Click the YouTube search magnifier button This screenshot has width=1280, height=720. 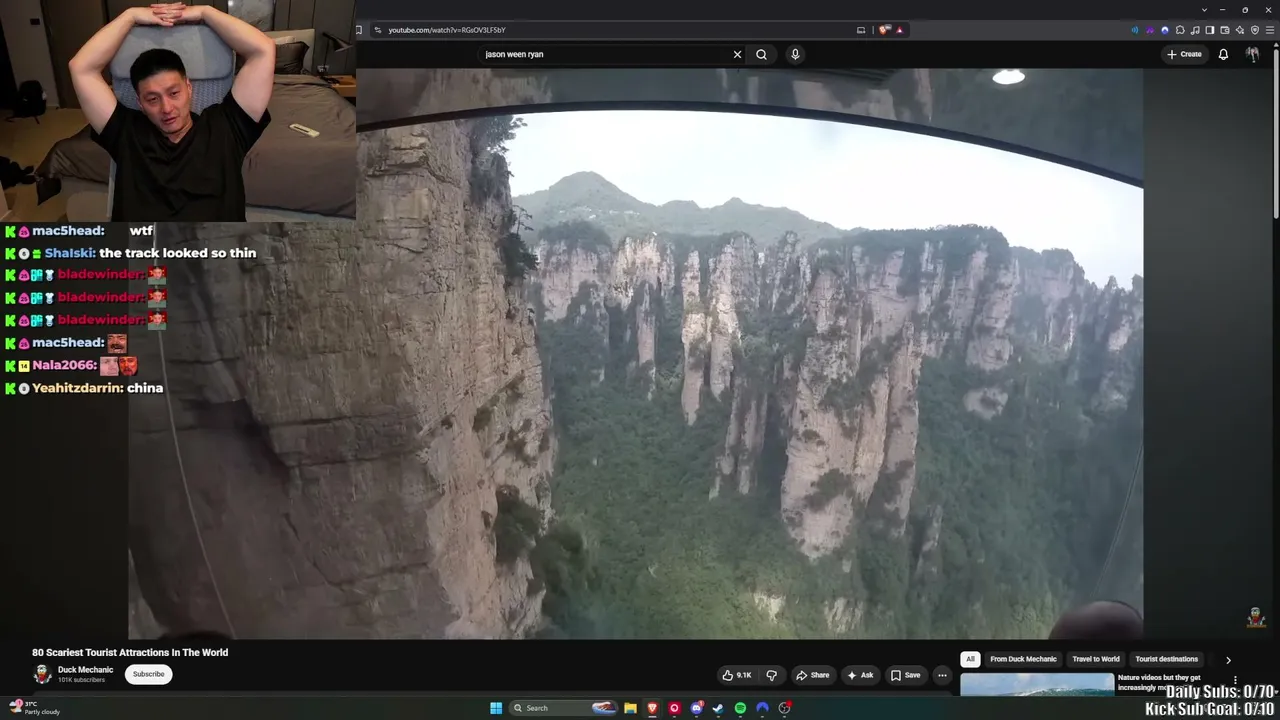761,54
